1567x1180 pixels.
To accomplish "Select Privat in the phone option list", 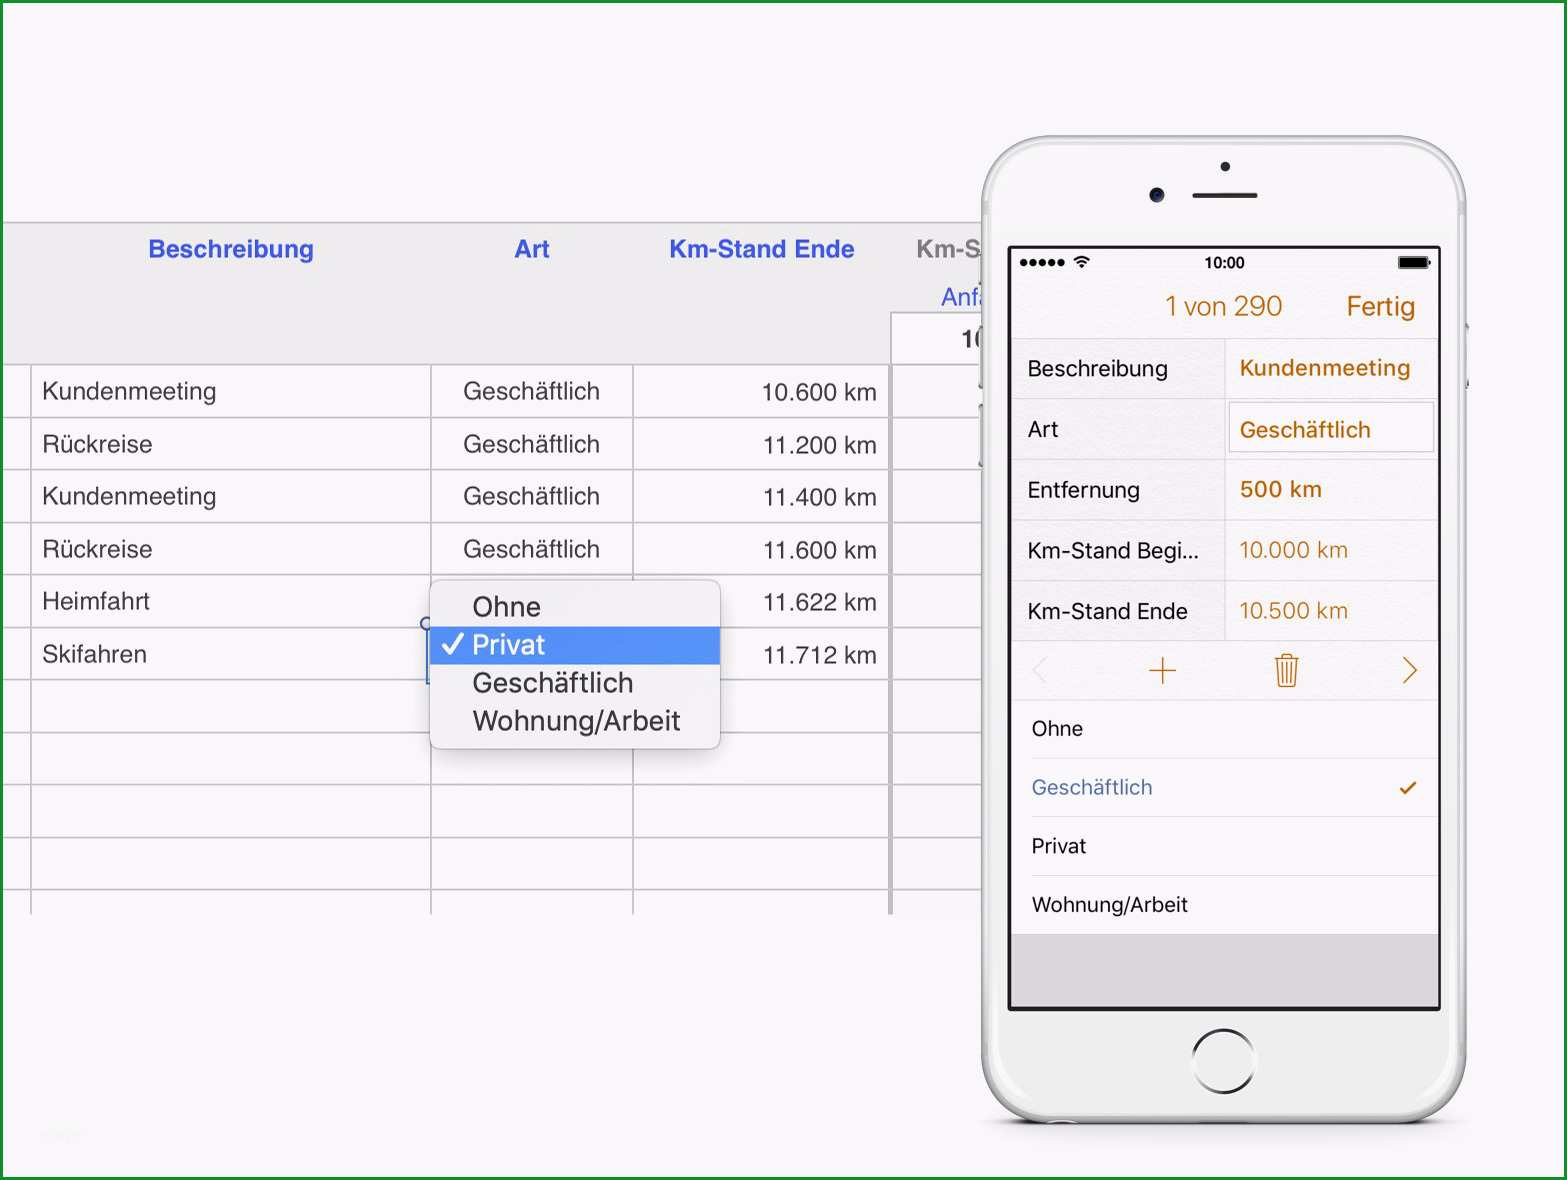I will (1225, 846).
